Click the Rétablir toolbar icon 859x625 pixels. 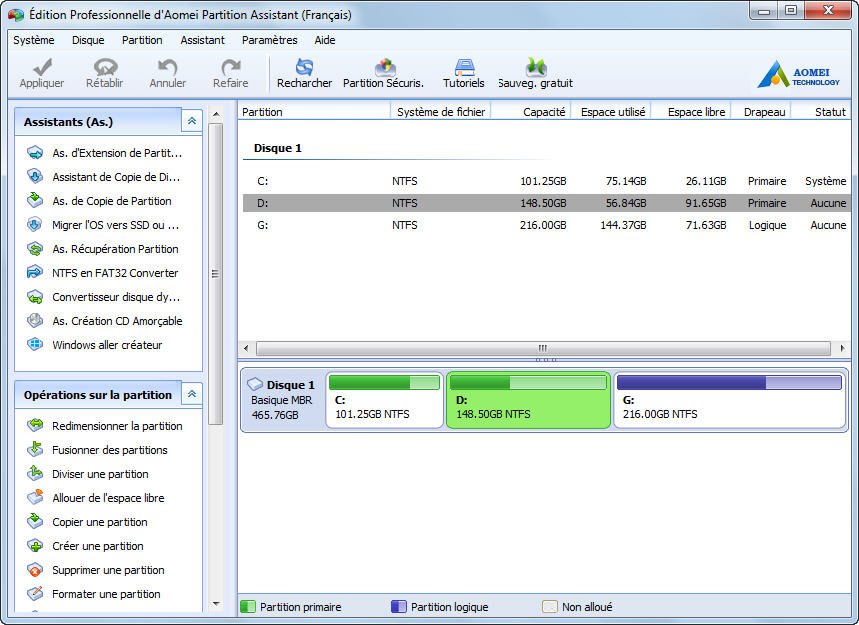click(x=105, y=67)
